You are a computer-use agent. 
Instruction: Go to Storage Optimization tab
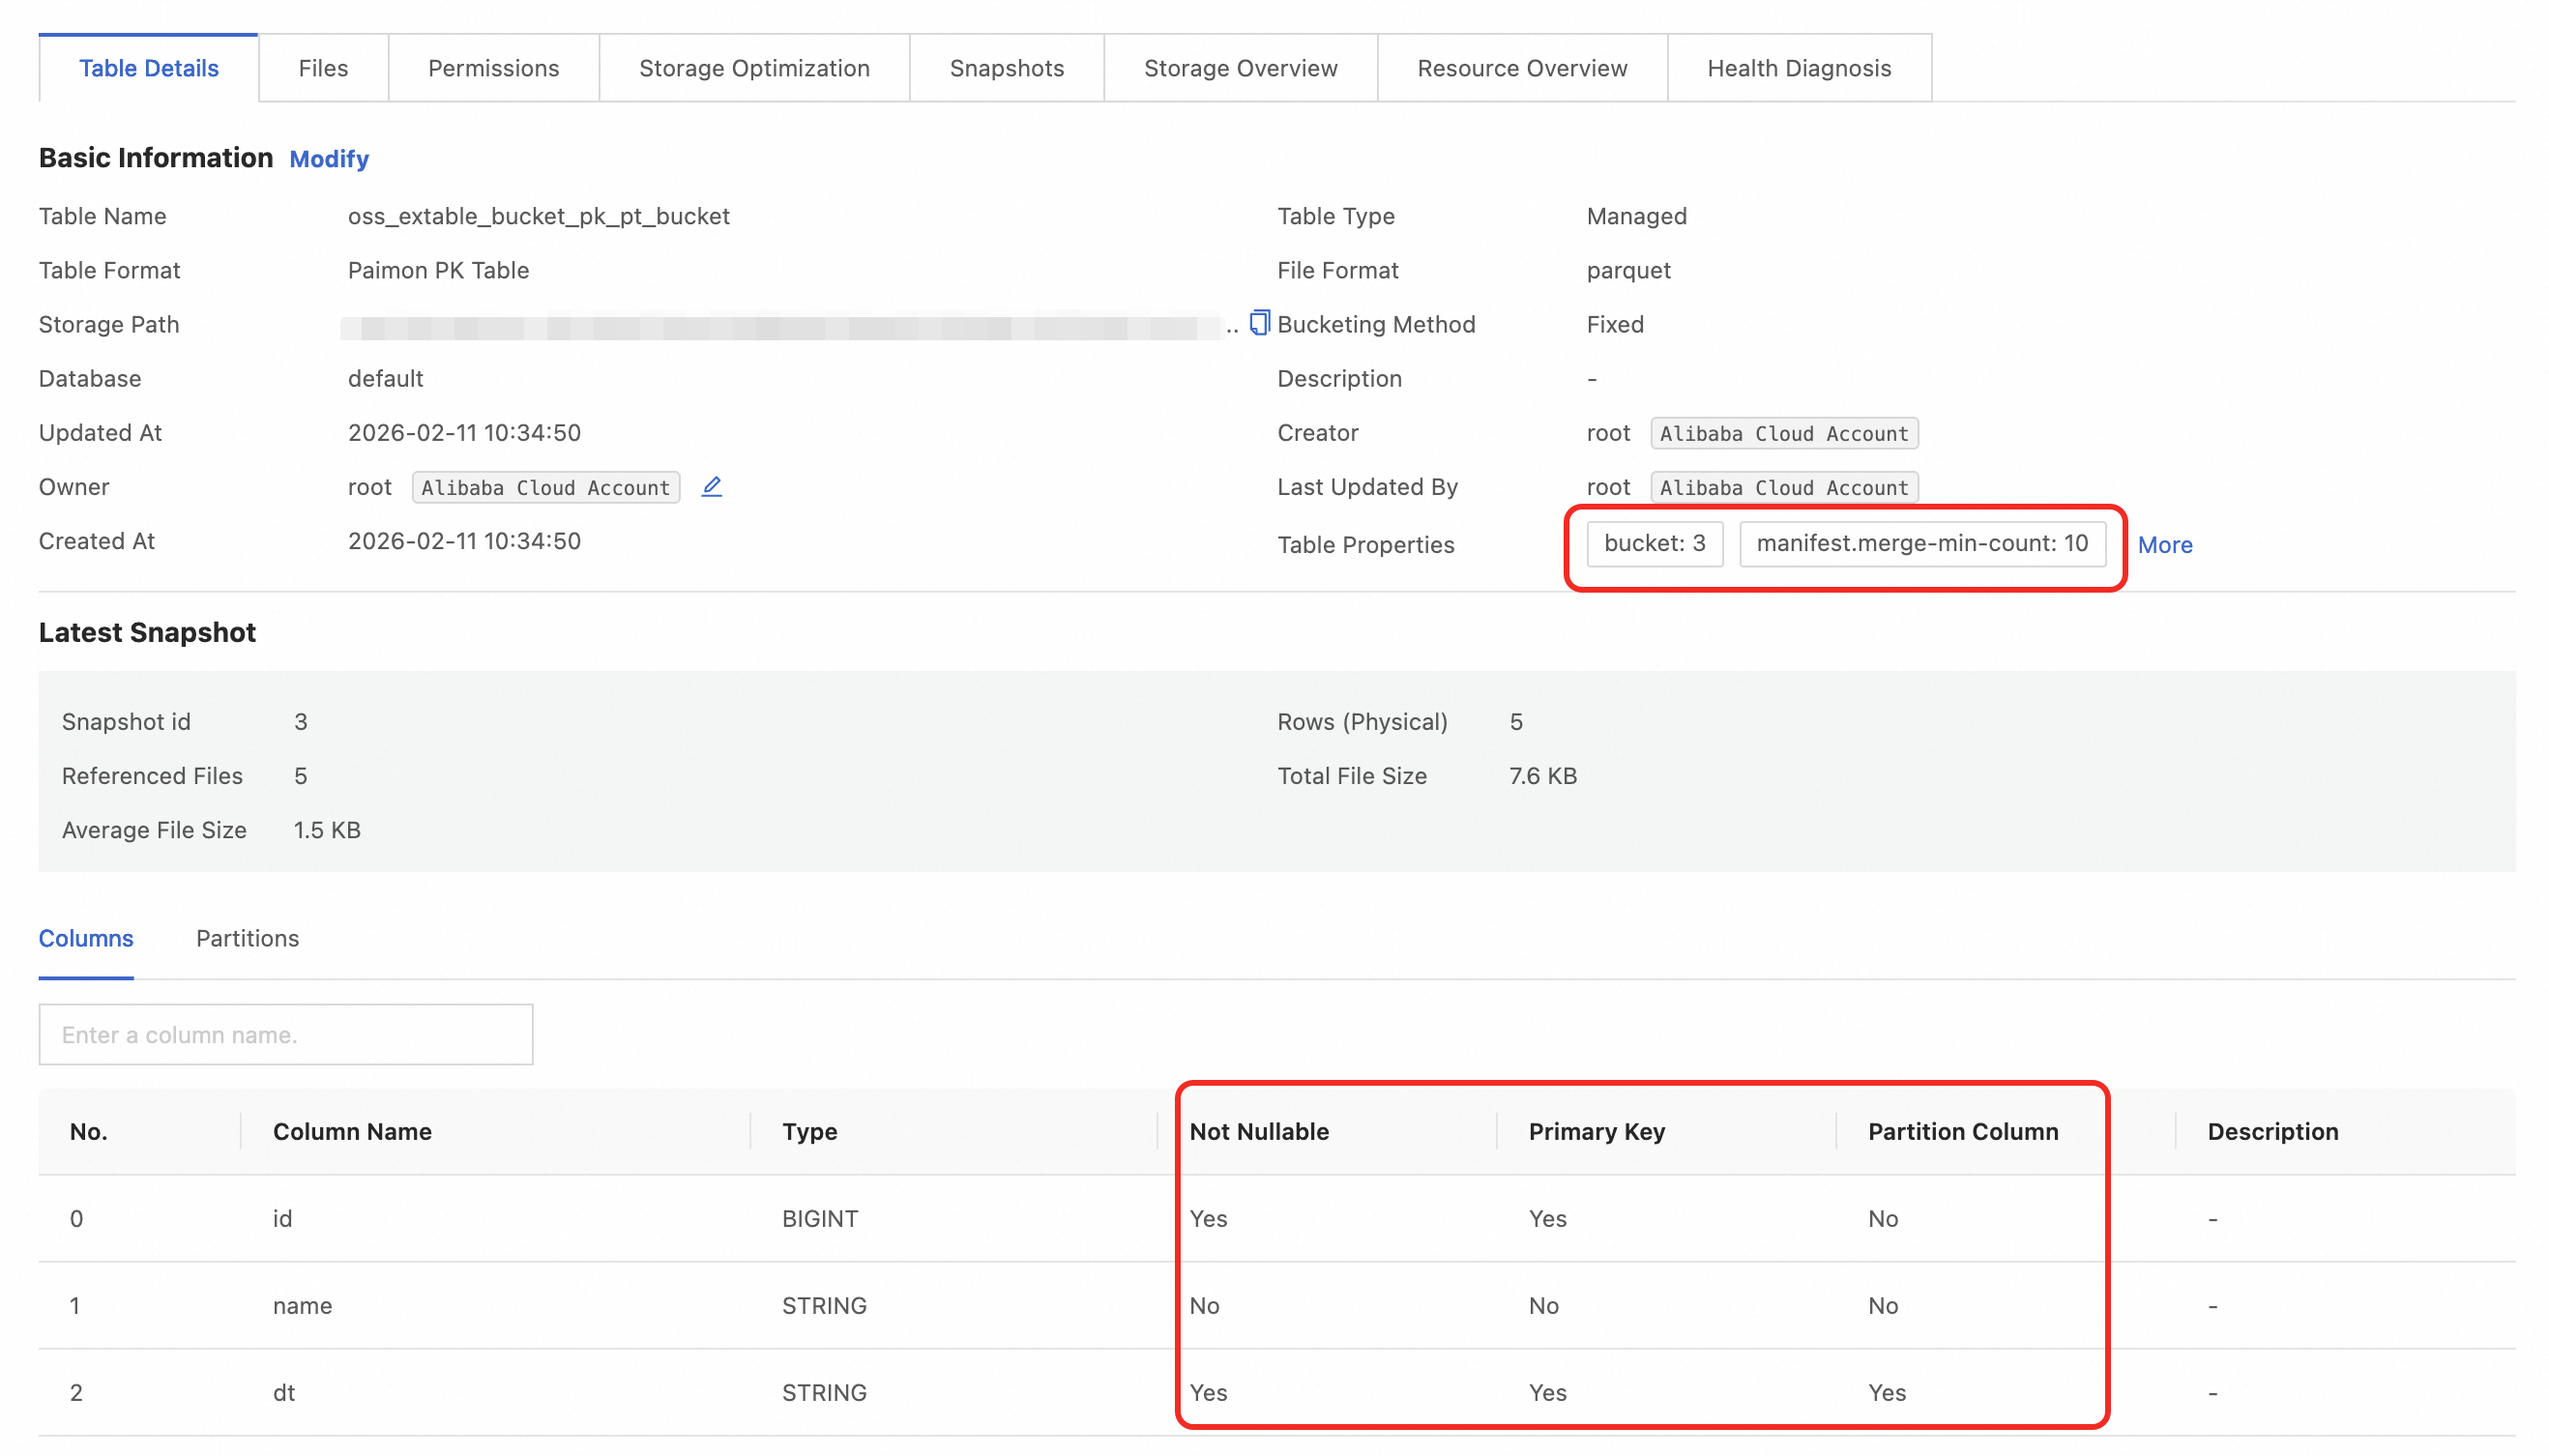click(x=754, y=68)
